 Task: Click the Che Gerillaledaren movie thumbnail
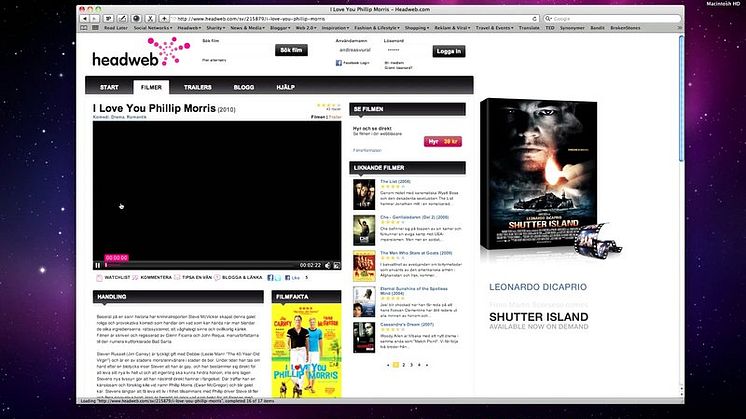[364, 230]
